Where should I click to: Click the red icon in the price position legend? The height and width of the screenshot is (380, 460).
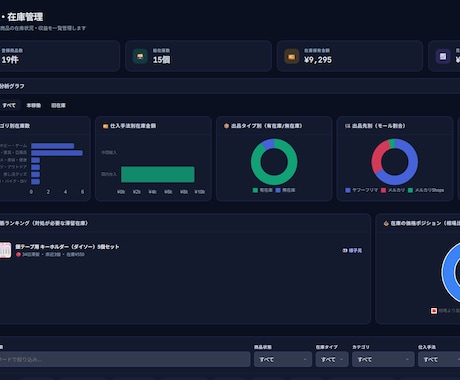(x=434, y=311)
